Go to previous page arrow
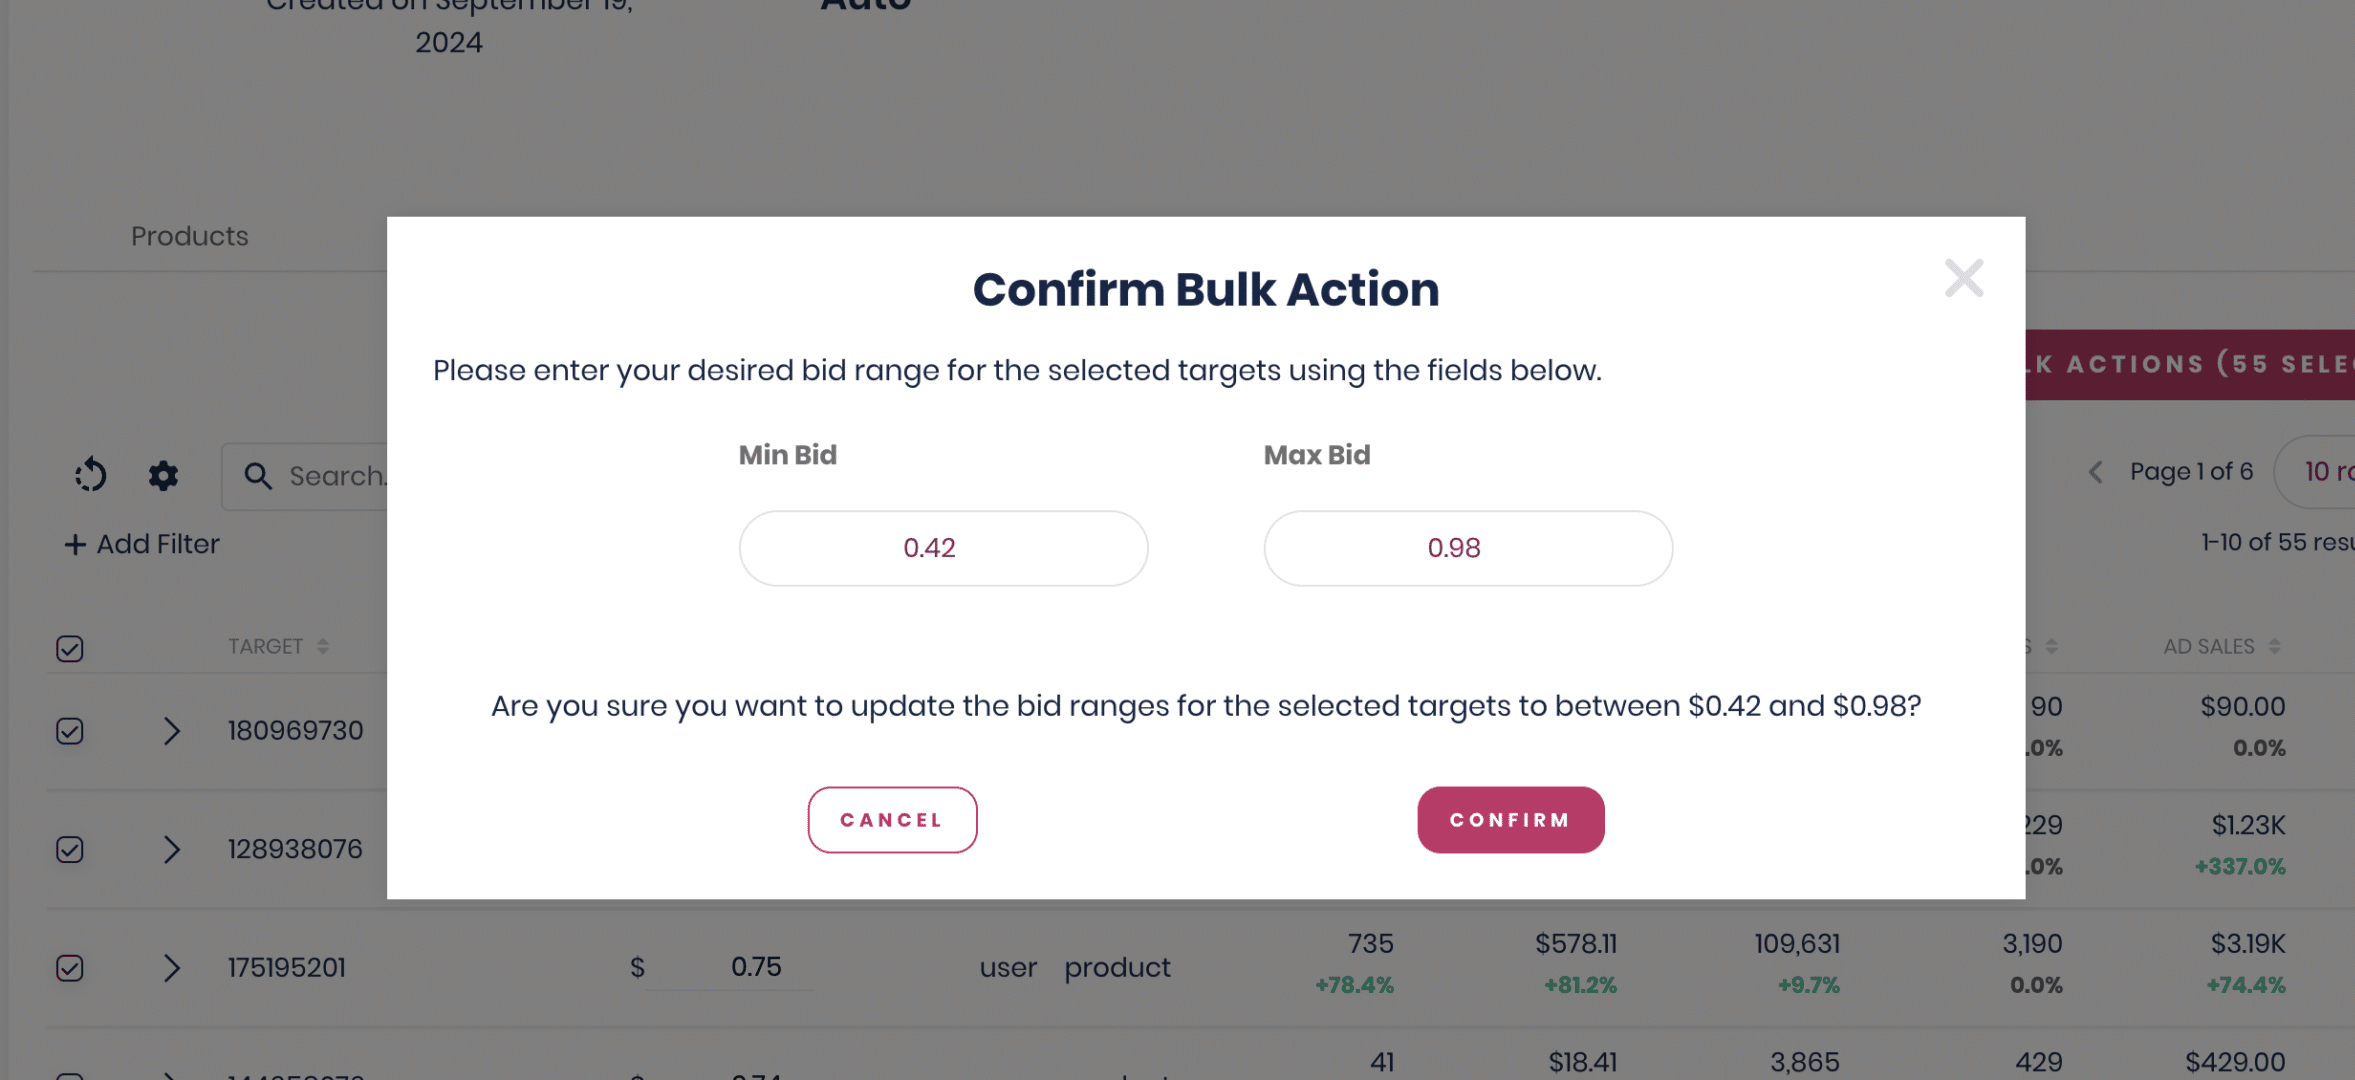 pyautogui.click(x=2095, y=472)
